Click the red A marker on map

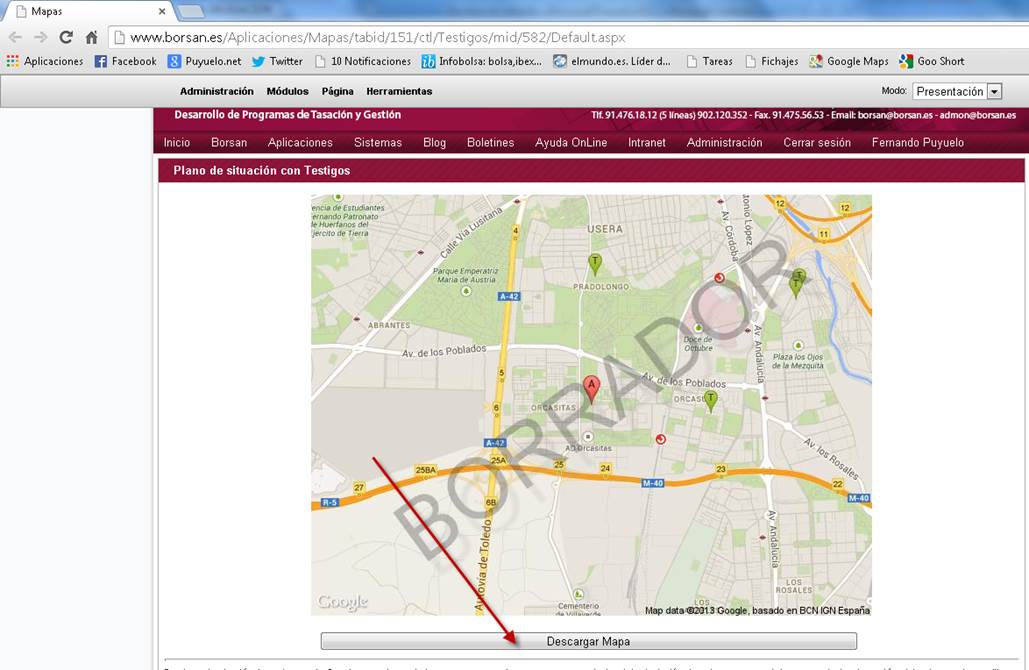click(591, 388)
